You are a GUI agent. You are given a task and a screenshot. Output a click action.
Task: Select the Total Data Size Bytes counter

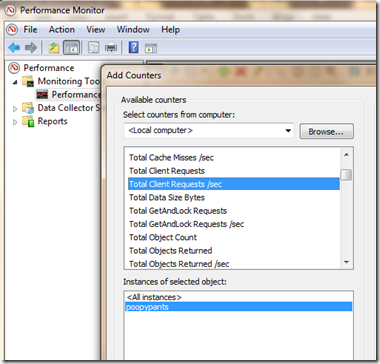tap(167, 197)
